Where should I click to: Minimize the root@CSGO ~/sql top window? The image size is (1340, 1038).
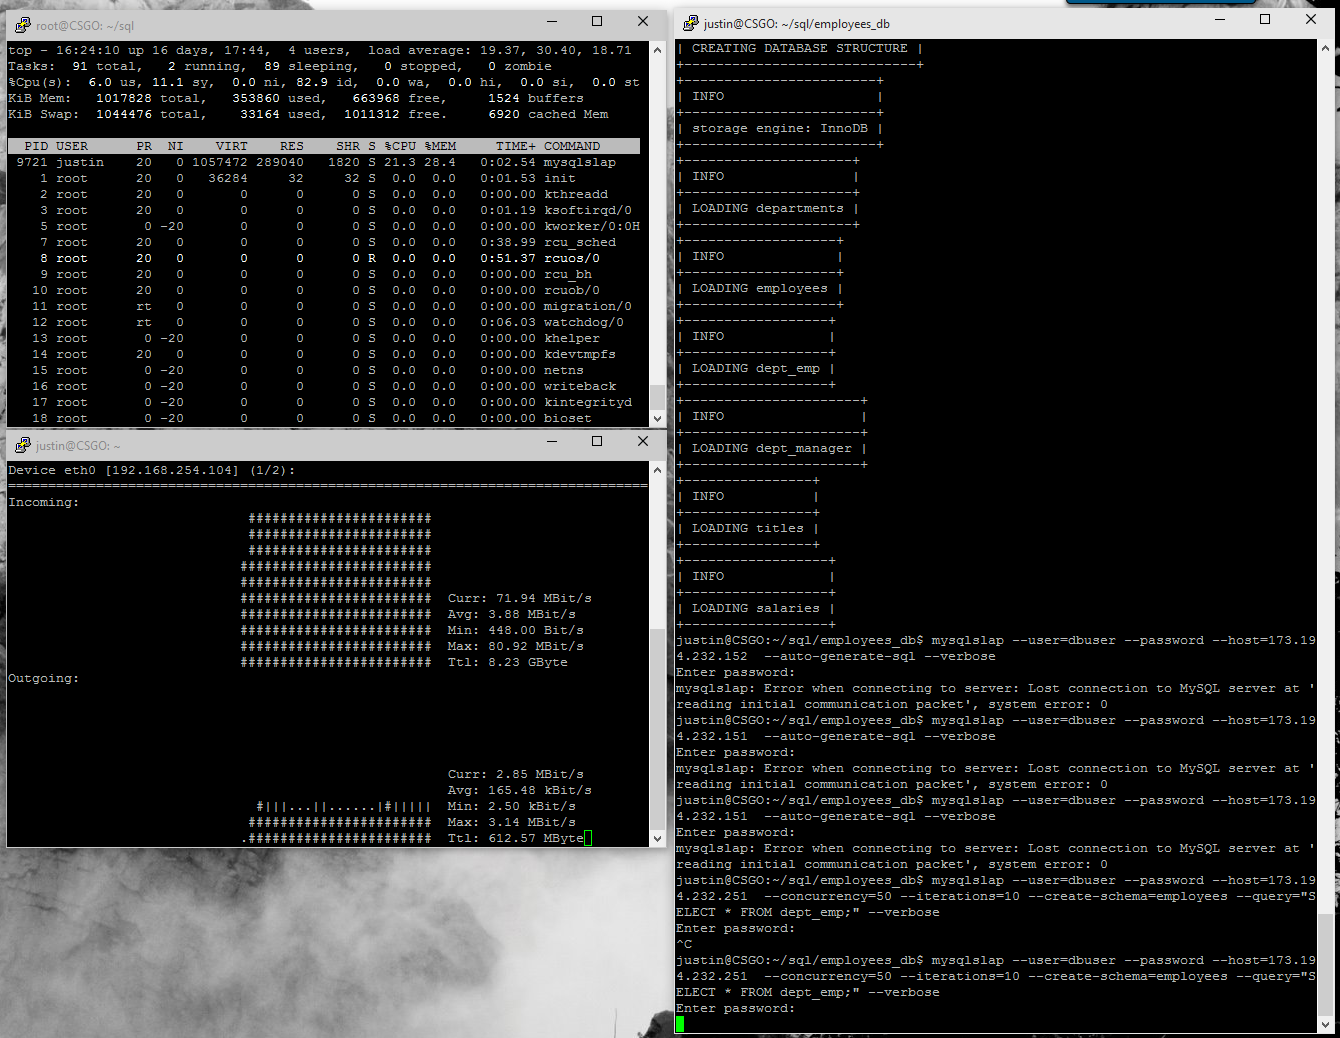pos(551,21)
